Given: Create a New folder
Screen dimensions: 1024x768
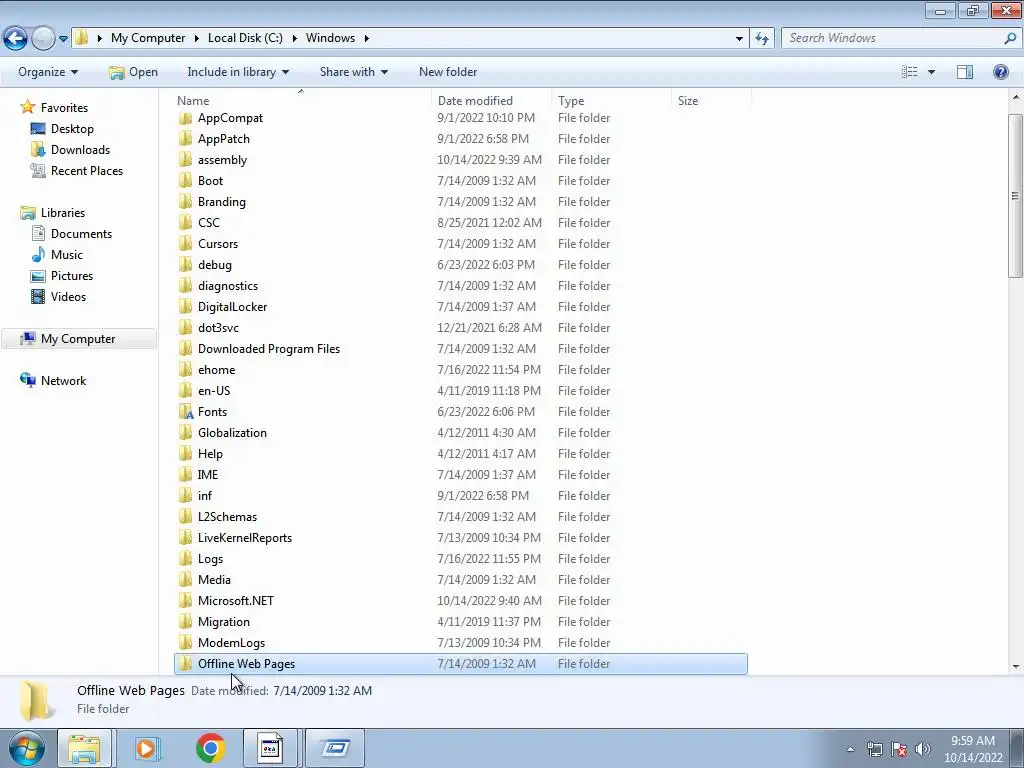Looking at the screenshot, I should pos(448,72).
